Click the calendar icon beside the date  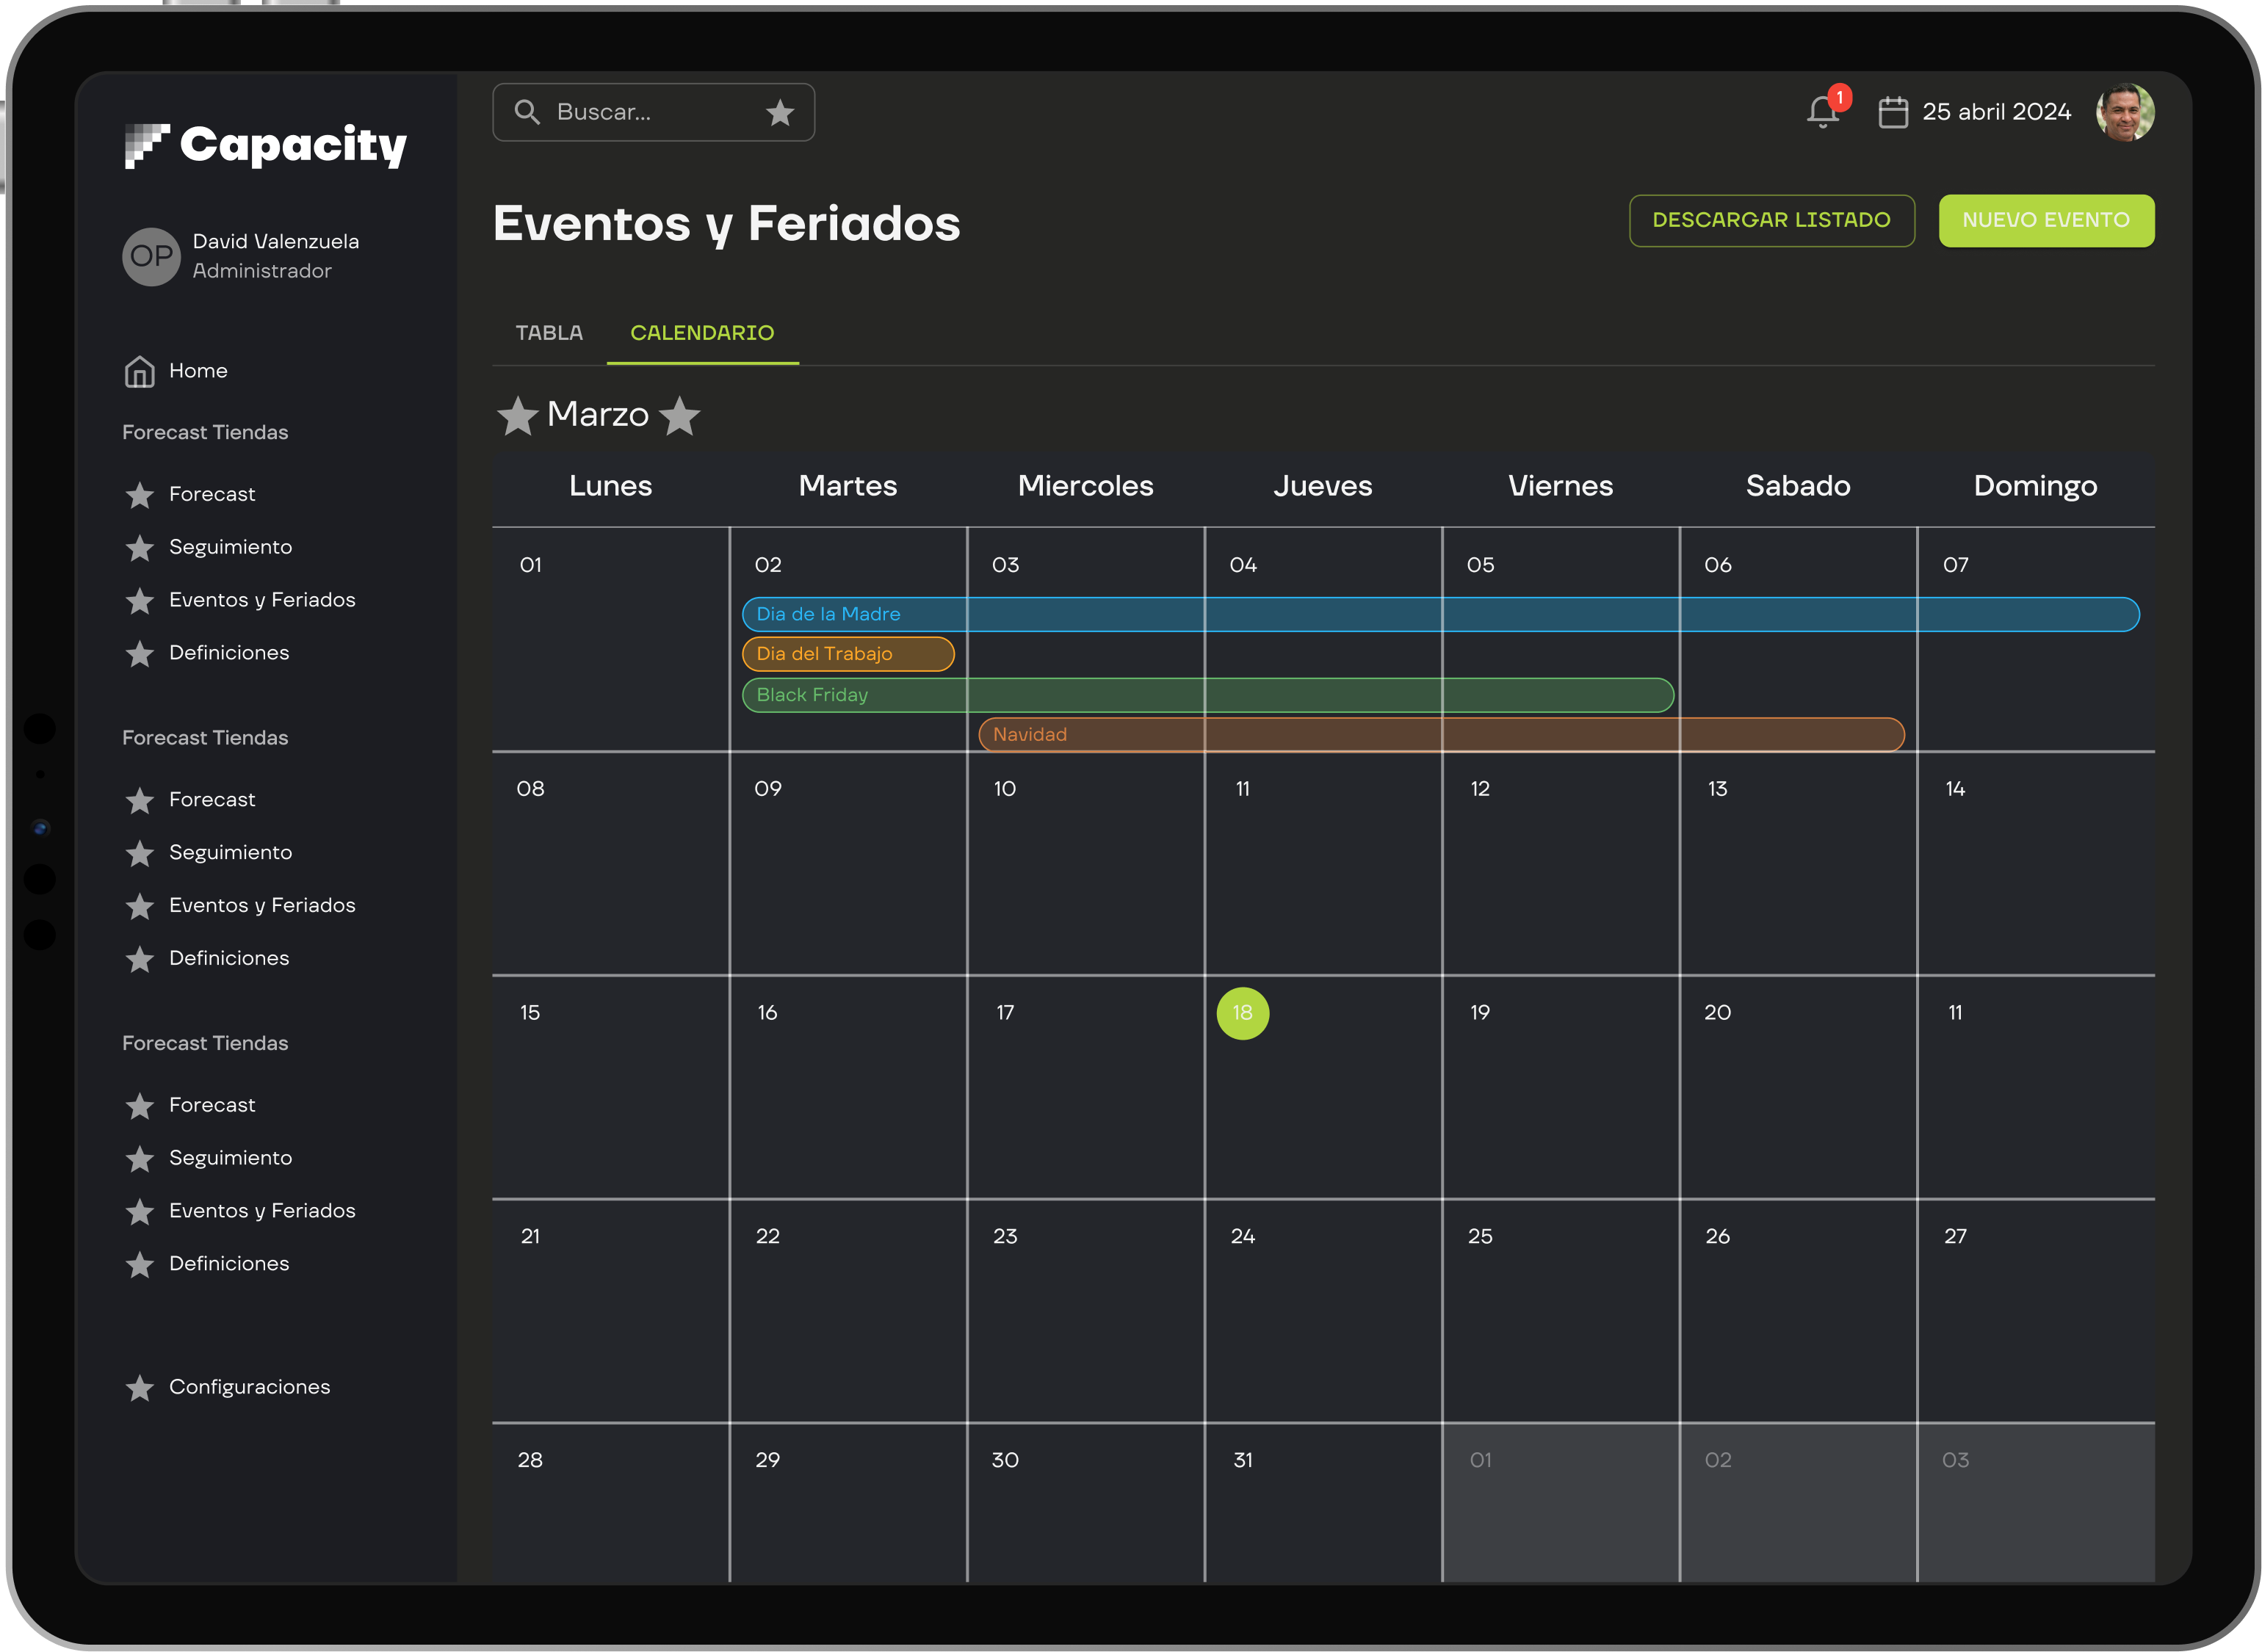tap(1892, 112)
